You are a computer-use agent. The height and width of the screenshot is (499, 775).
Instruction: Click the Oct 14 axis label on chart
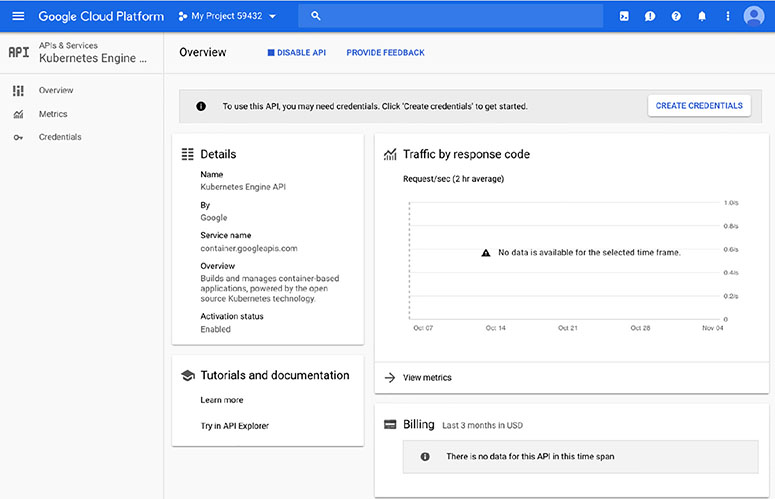[496, 328]
